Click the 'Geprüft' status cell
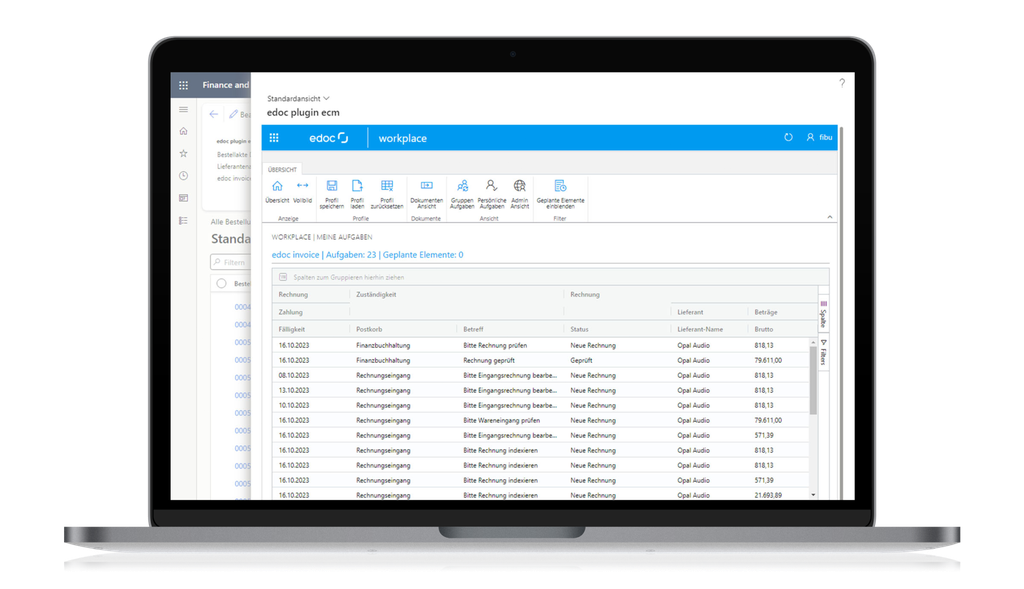1024x589 pixels. click(581, 360)
